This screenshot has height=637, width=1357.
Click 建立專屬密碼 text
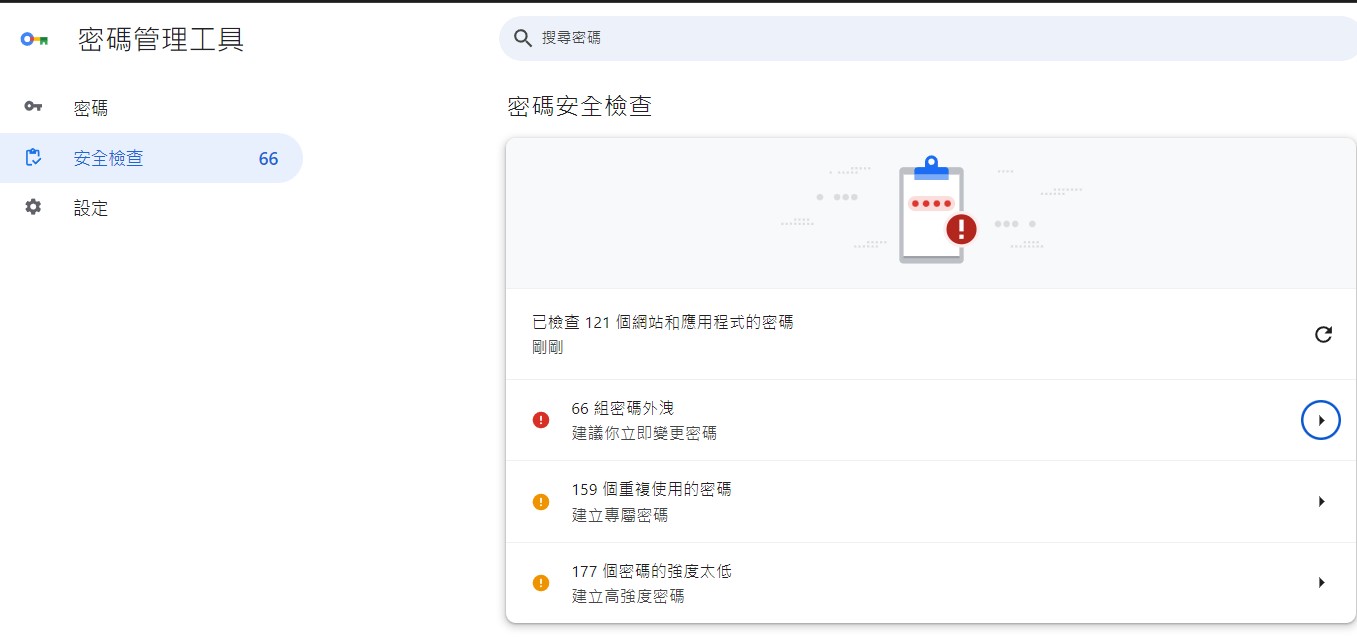point(620,515)
